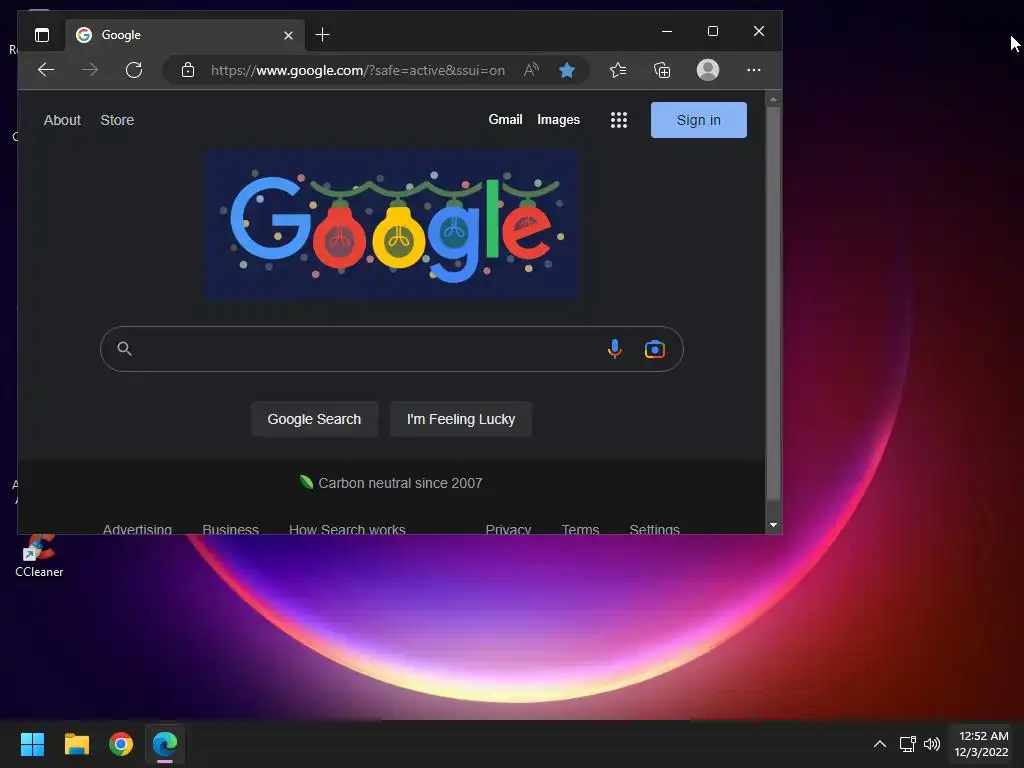Open the network status tray icon
Viewport: 1024px width, 768px height.
coord(907,744)
